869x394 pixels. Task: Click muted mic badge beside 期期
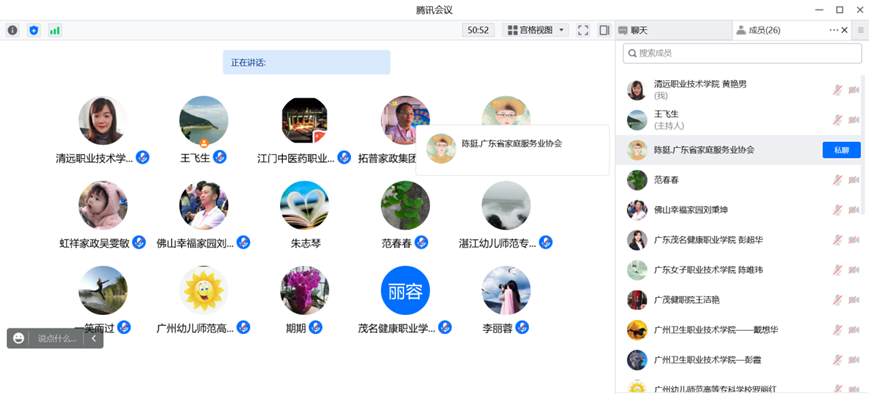315,328
